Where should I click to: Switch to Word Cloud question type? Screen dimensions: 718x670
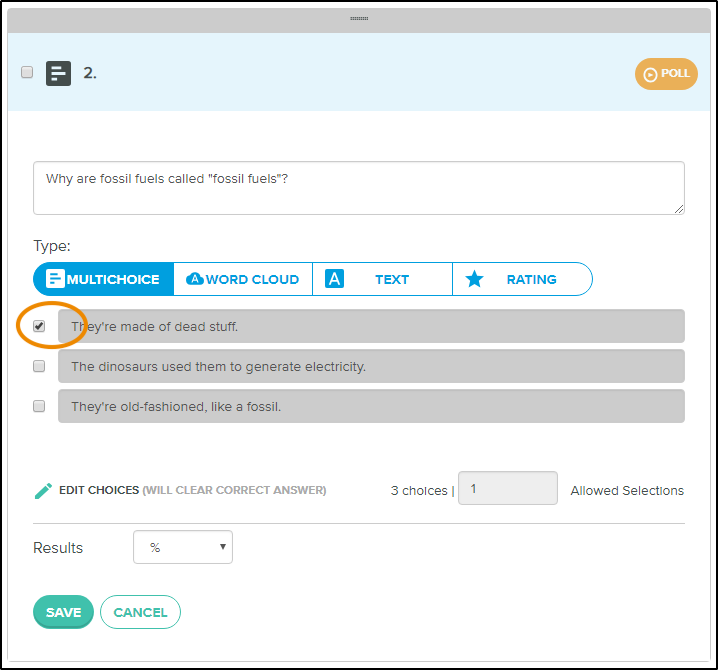[x=243, y=279]
